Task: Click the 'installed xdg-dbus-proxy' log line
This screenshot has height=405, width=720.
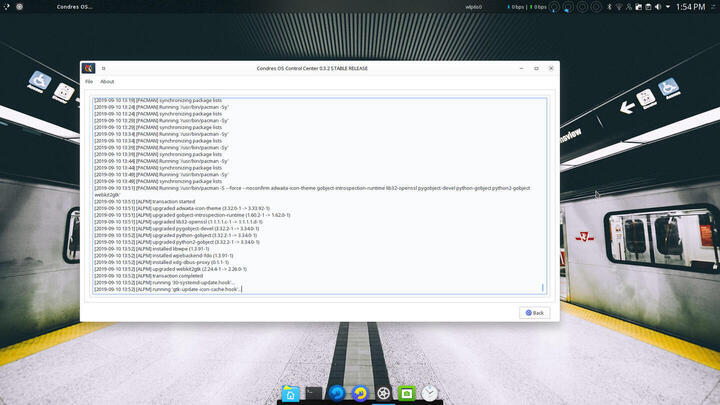Action: point(161,262)
